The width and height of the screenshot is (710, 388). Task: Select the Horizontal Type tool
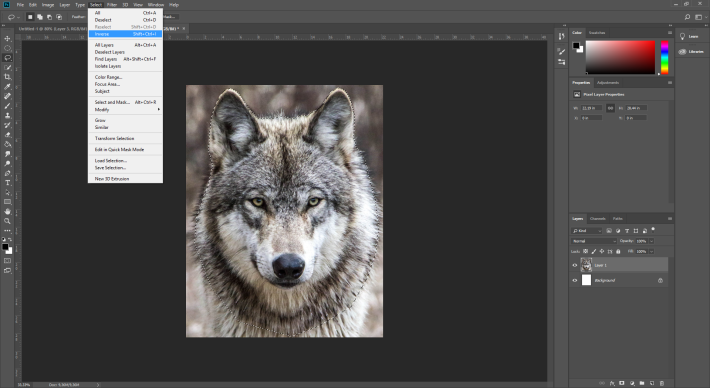coord(7,183)
